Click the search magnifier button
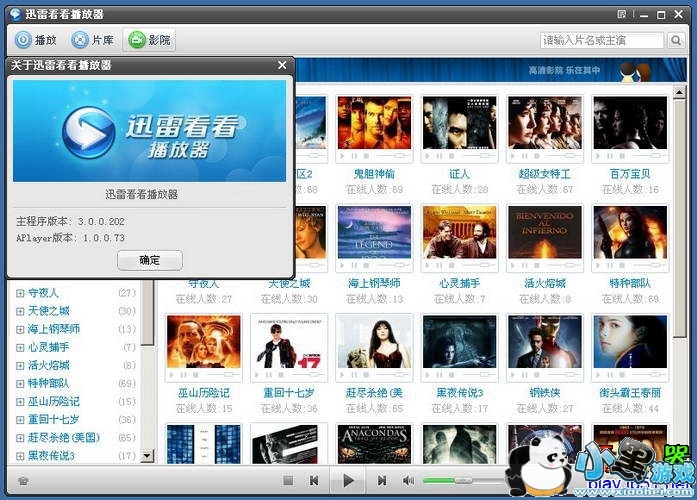This screenshot has width=697, height=500. coord(676,40)
